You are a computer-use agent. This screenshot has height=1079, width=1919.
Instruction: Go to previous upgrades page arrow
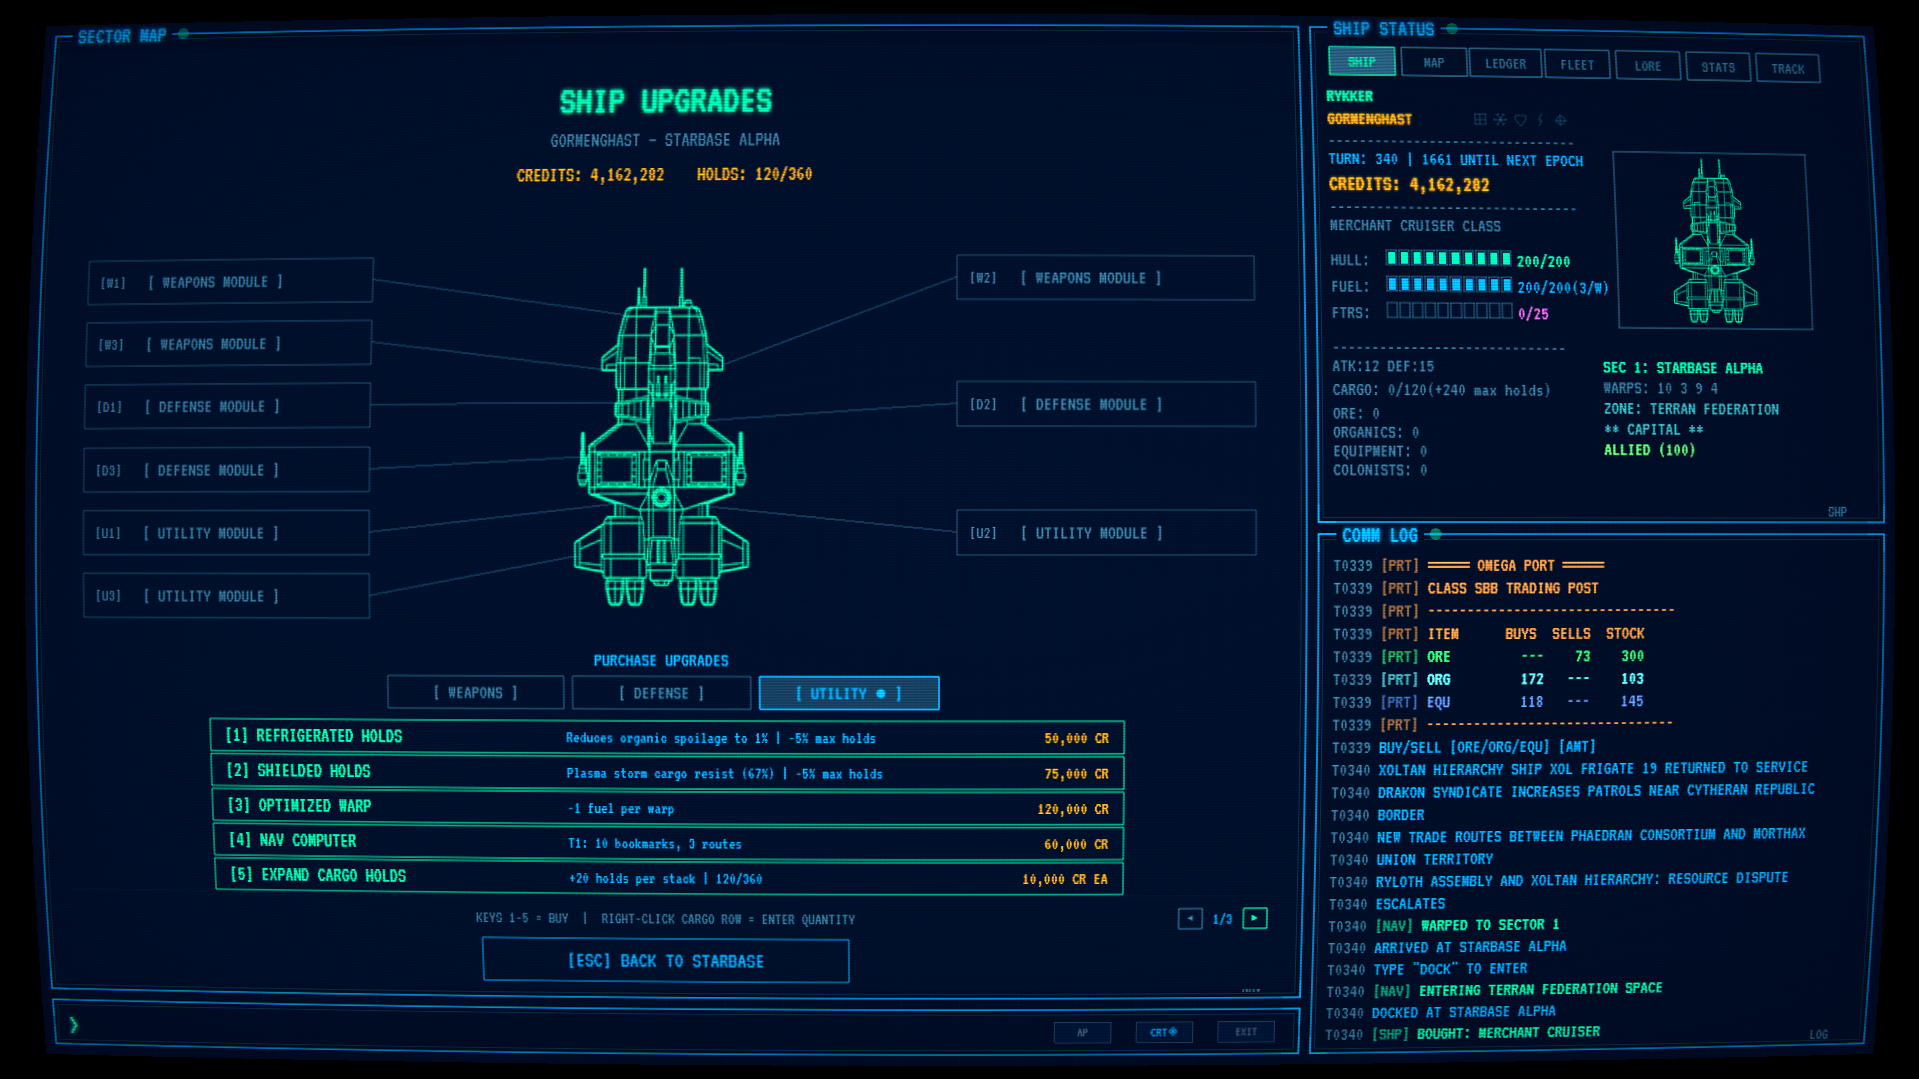[x=1190, y=918]
